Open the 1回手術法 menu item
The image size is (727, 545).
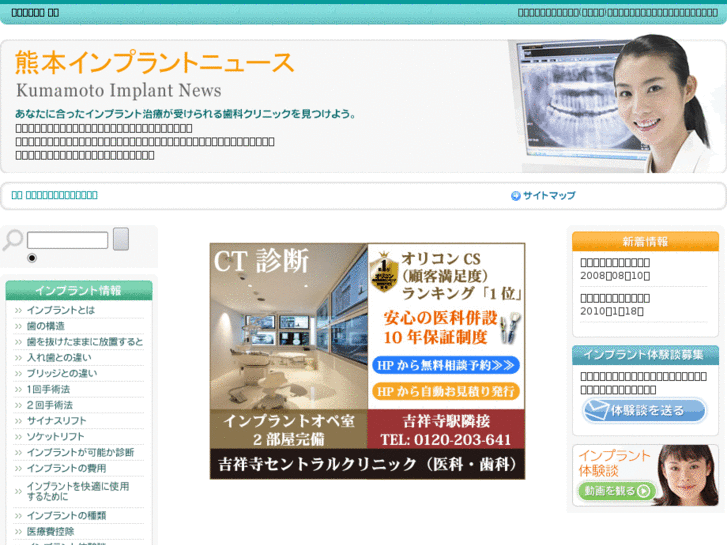point(48,389)
